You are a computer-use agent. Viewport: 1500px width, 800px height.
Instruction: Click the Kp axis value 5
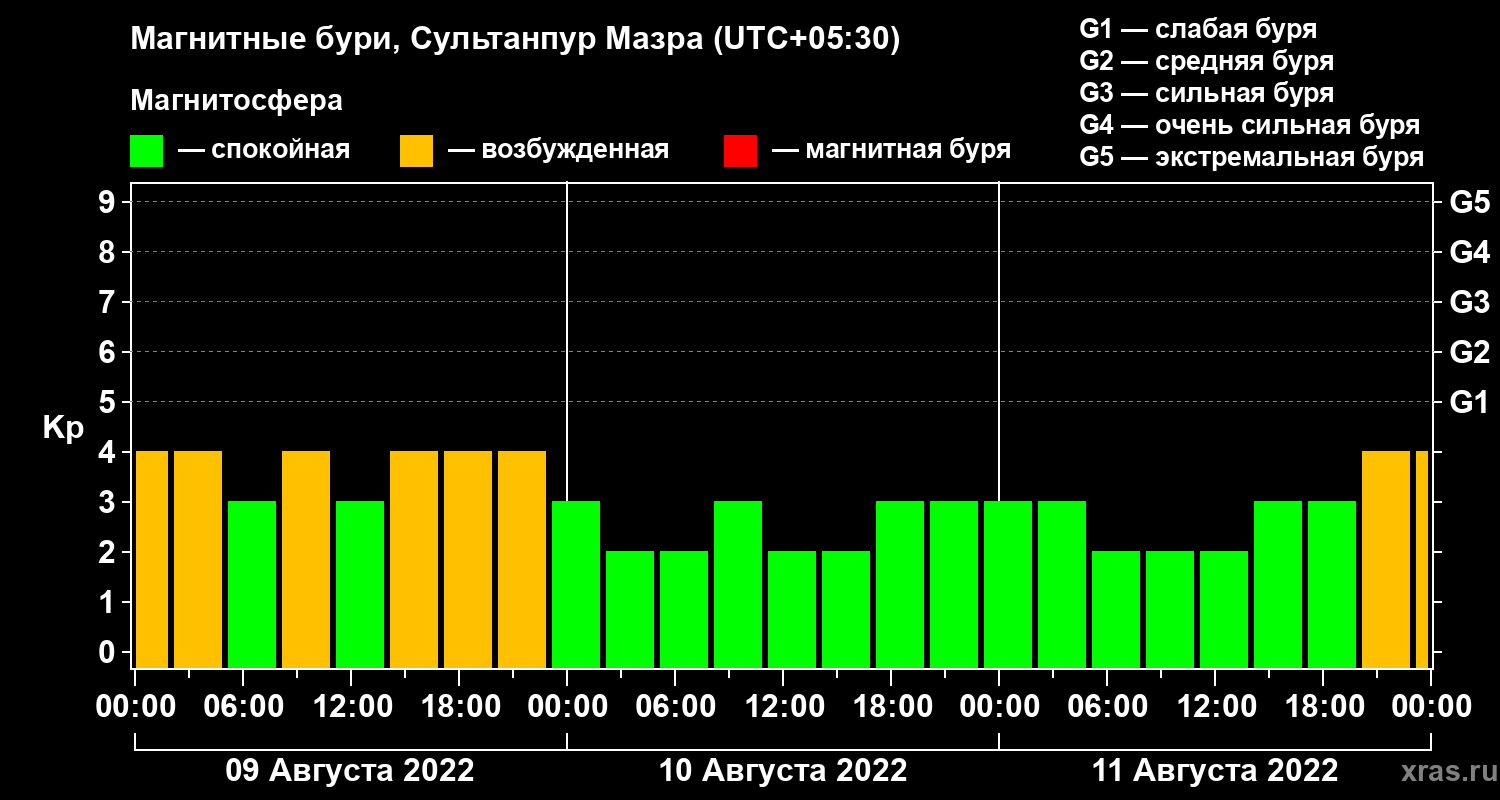(x=109, y=402)
